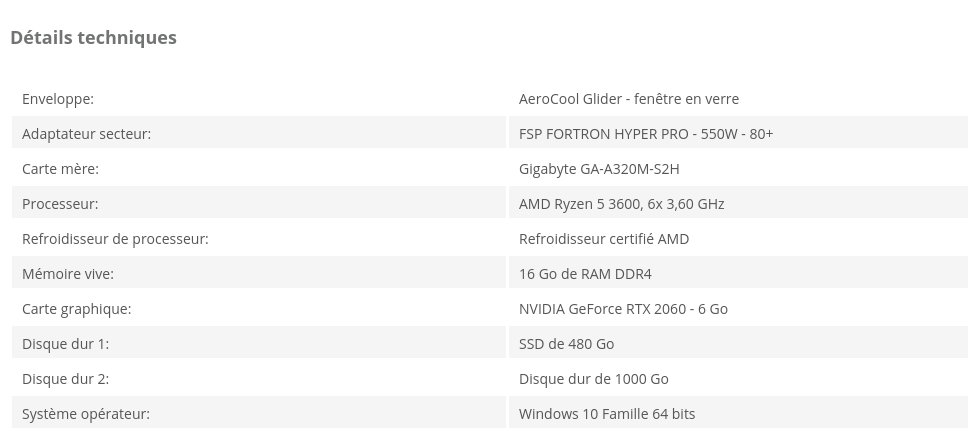Viewport: 968px width, 442px height.
Task: Select the "Mémoire vive:" row label
Action: (x=68, y=274)
